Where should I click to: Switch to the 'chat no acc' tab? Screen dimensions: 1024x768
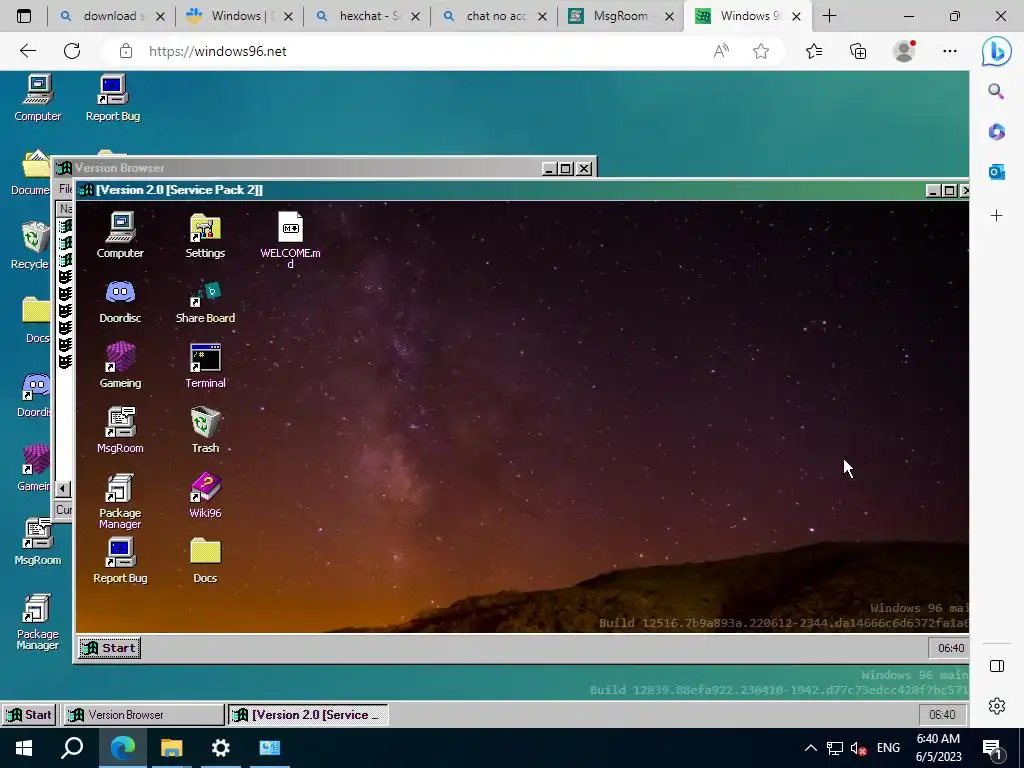tap(494, 16)
